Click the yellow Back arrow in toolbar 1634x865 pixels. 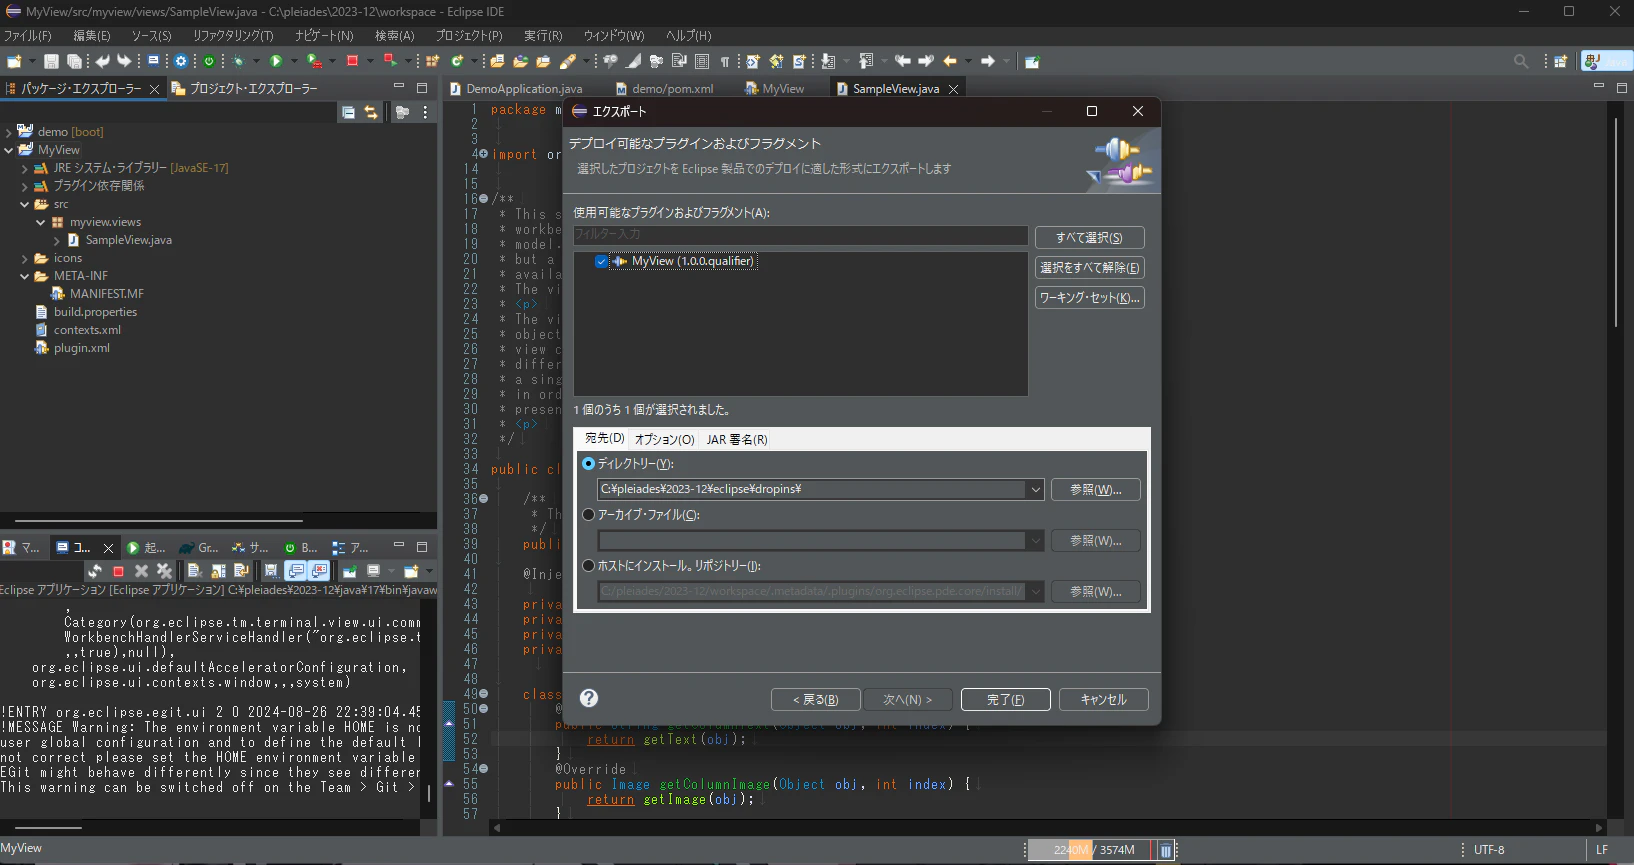[x=950, y=61]
